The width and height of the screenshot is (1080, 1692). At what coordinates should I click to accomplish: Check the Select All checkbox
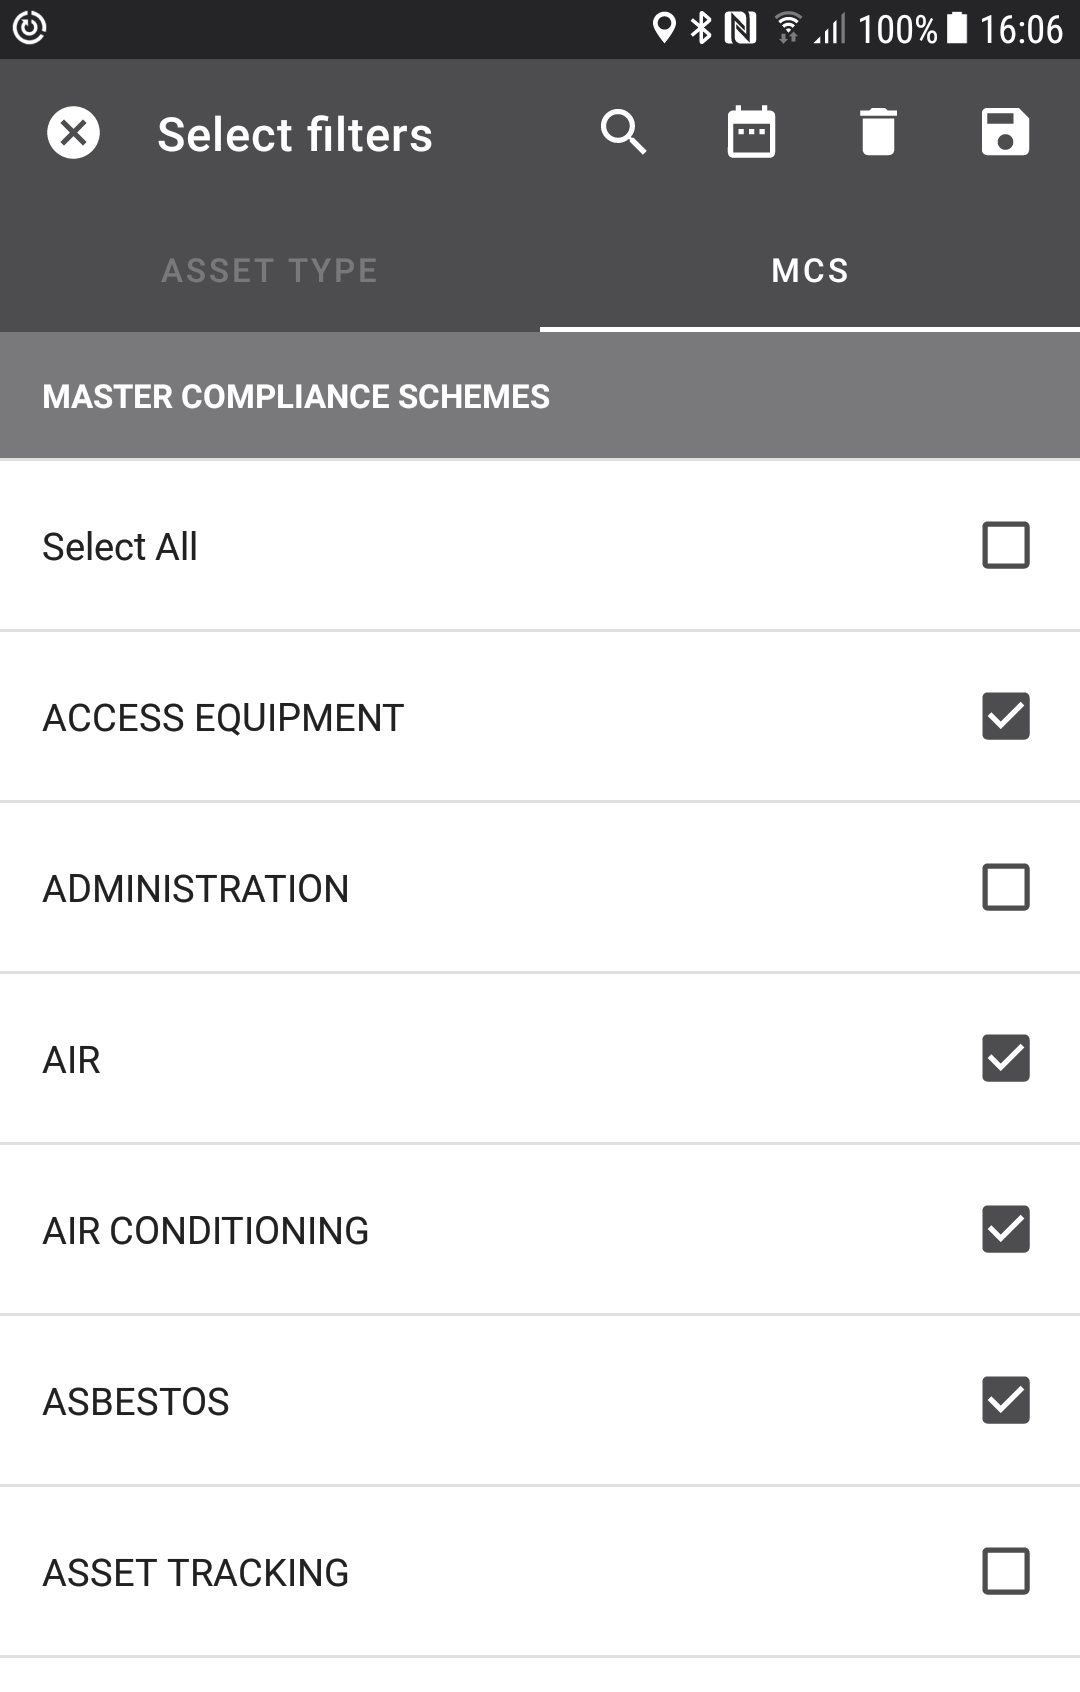coord(1006,545)
